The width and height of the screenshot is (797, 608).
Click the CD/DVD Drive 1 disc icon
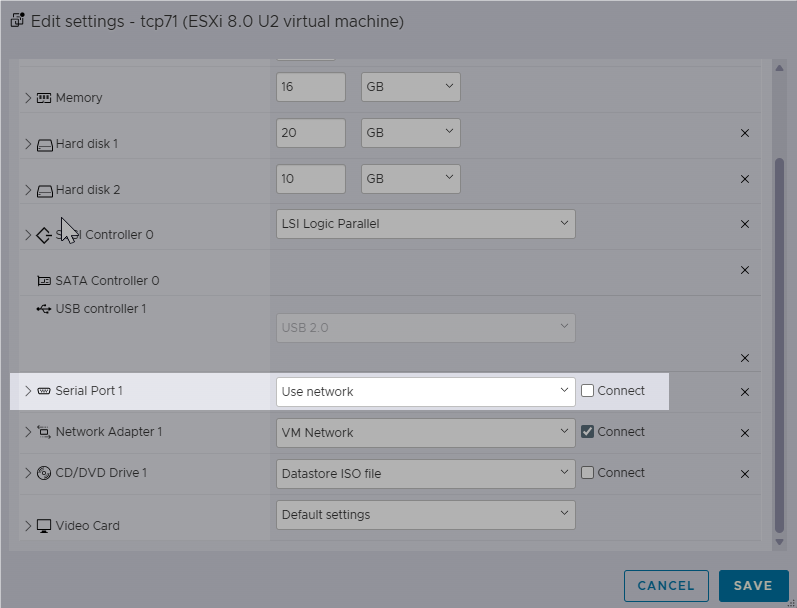coord(44,473)
